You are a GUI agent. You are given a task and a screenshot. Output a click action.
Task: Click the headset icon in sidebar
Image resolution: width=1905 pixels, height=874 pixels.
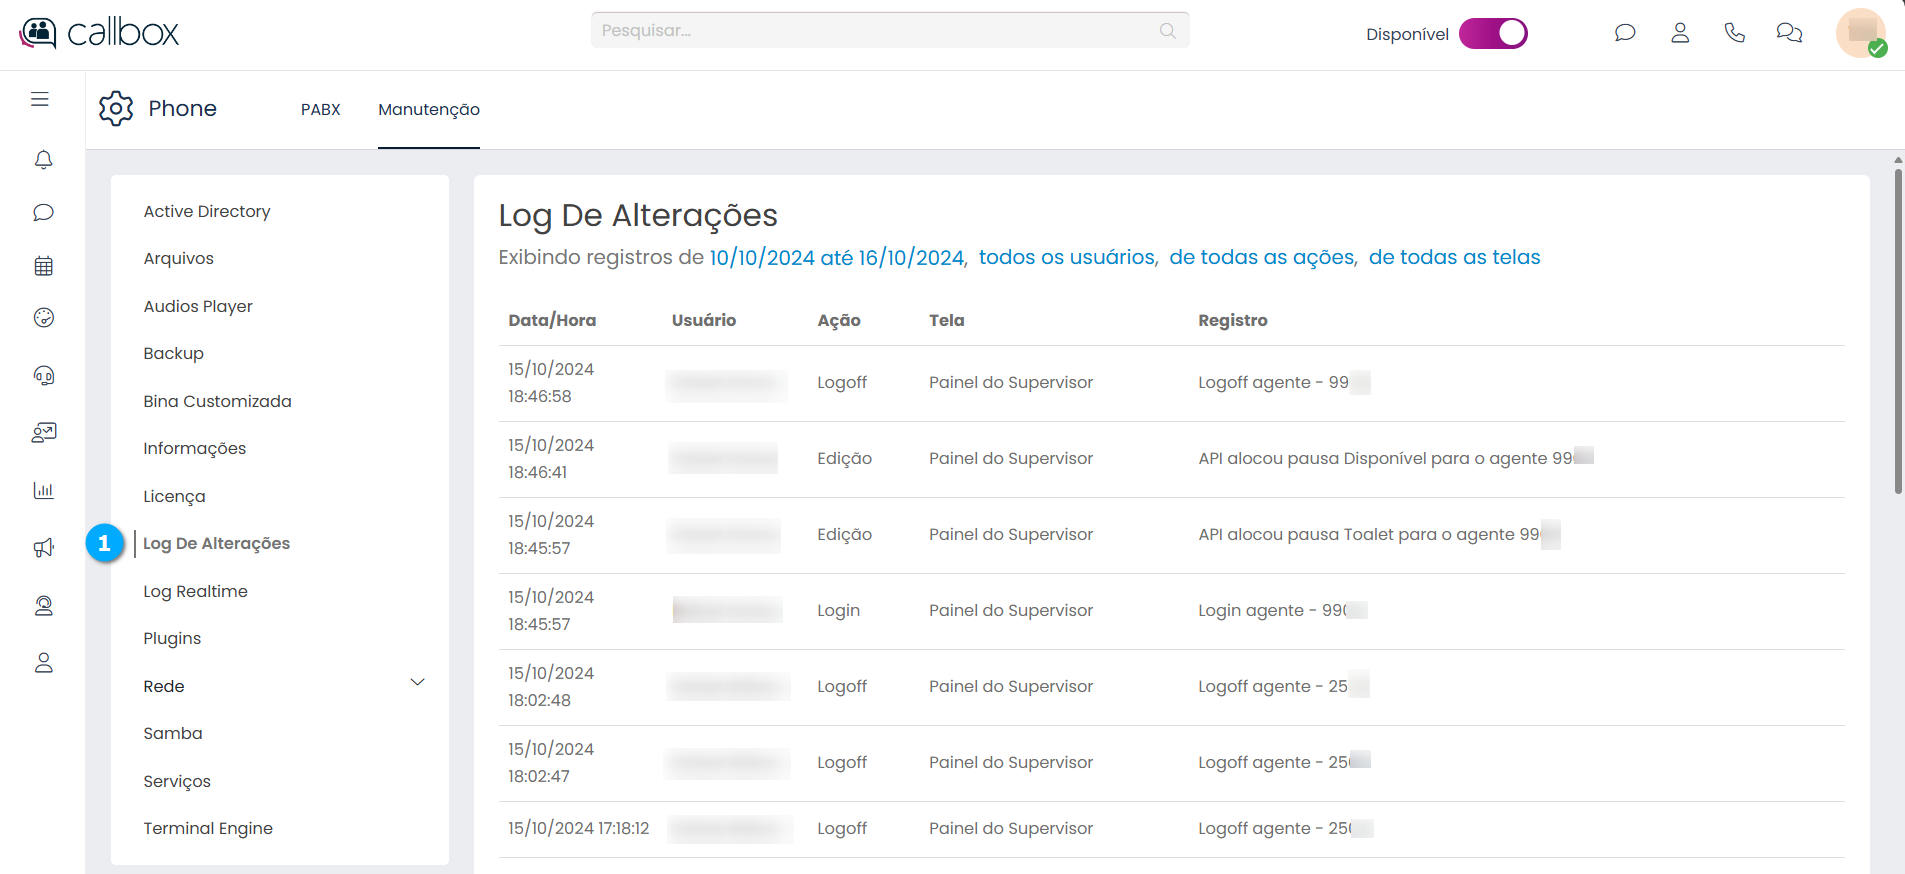click(x=43, y=376)
